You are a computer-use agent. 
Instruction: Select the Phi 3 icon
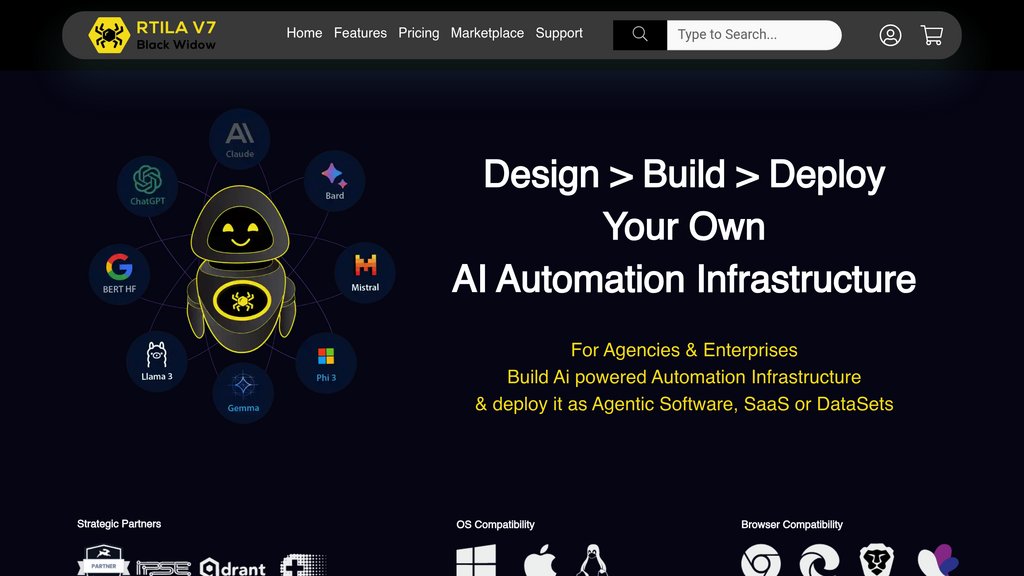[326, 362]
